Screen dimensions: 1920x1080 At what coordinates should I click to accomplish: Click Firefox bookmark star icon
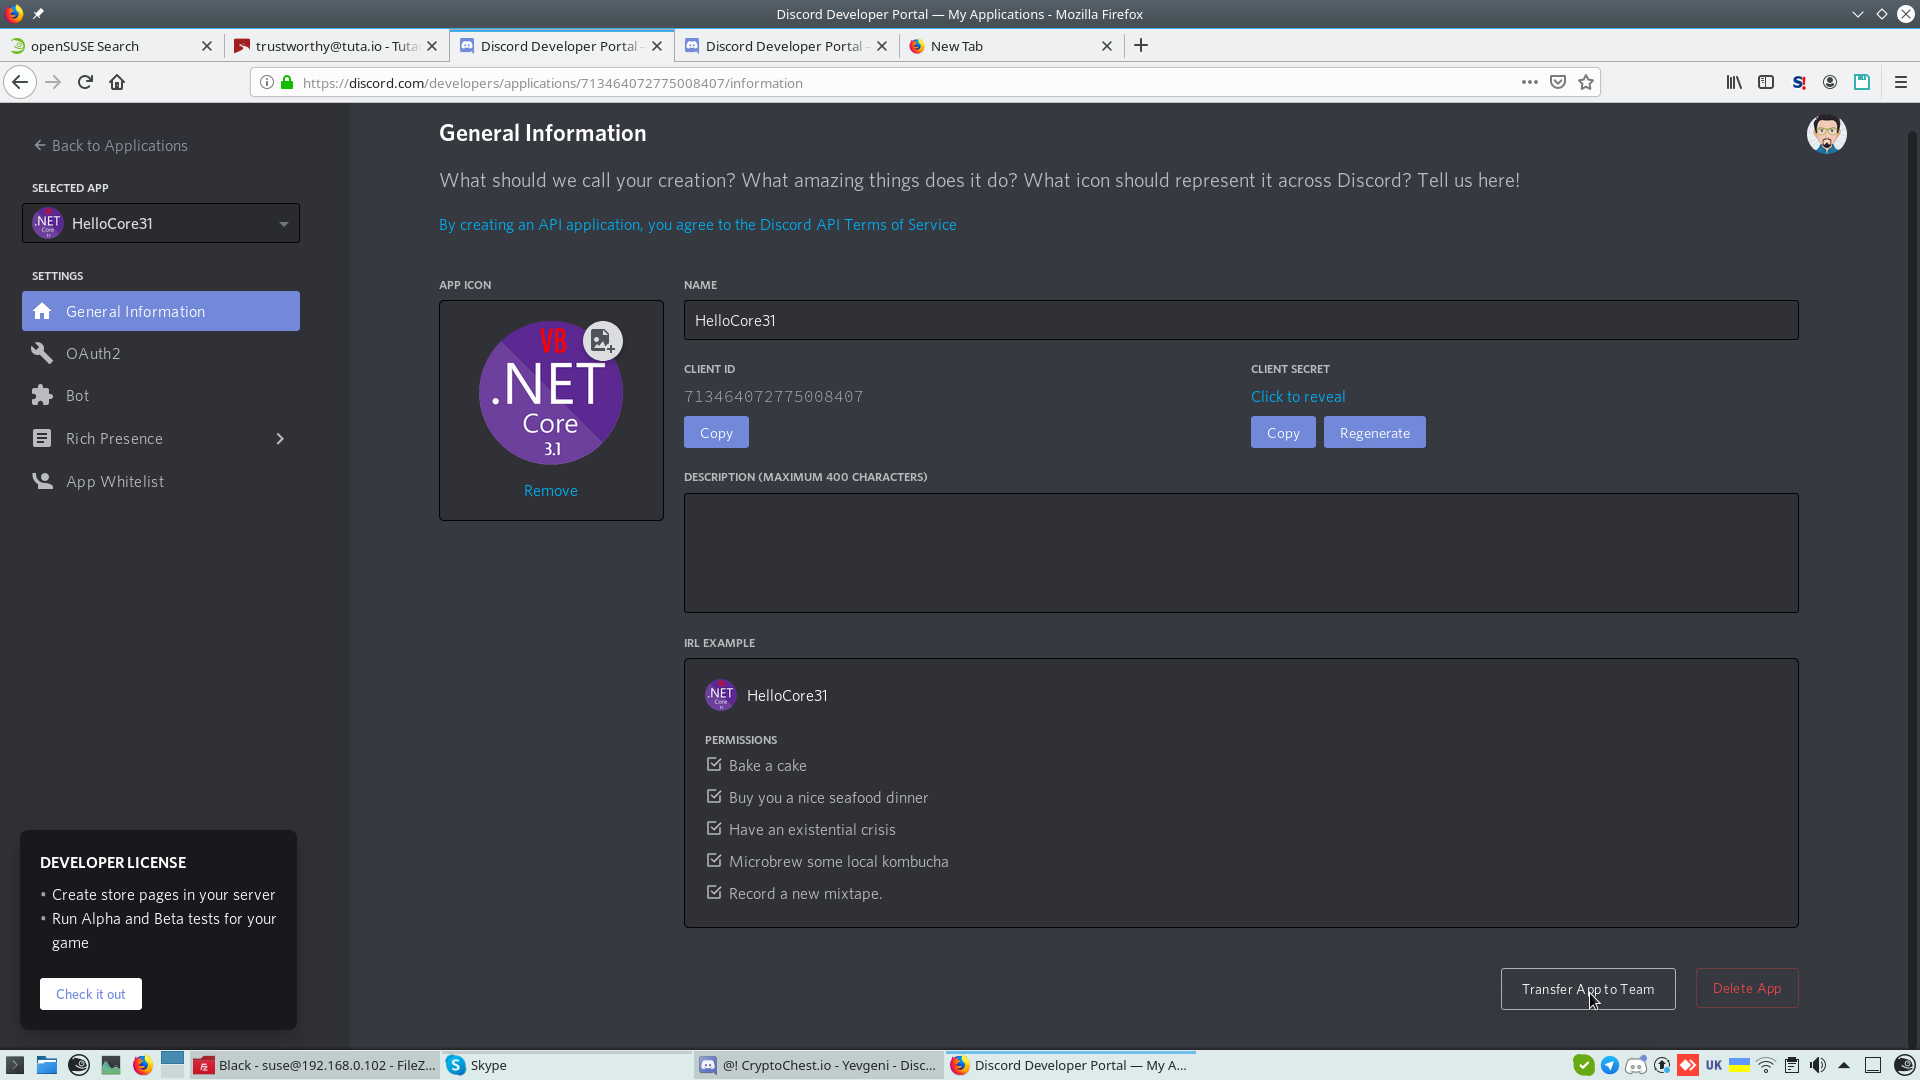pos(1586,83)
